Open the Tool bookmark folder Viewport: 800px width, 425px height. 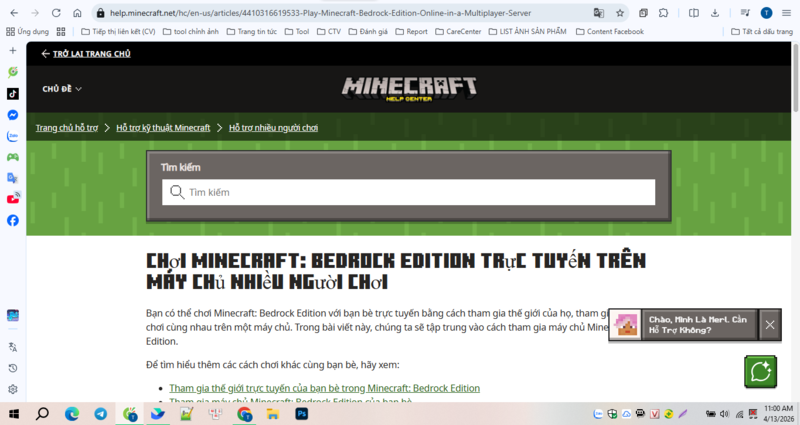click(x=297, y=32)
